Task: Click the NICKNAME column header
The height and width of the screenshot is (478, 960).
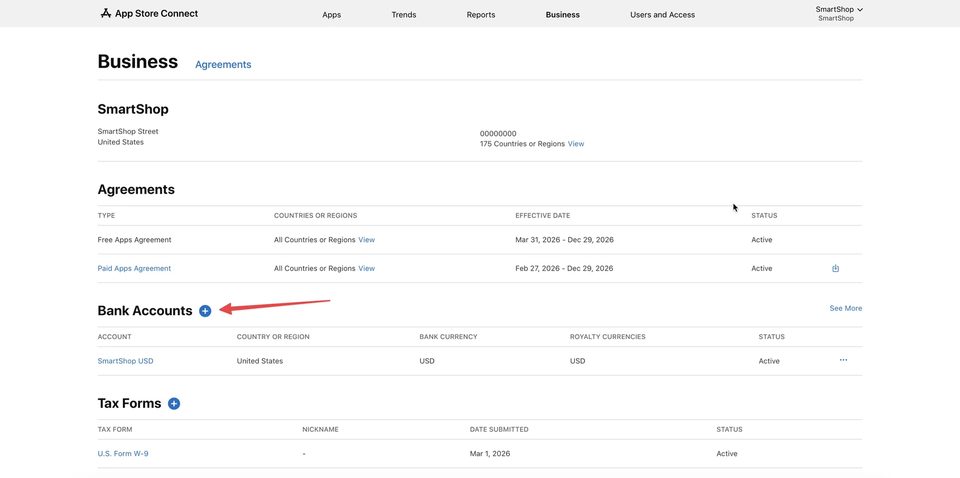Action: click(320, 430)
